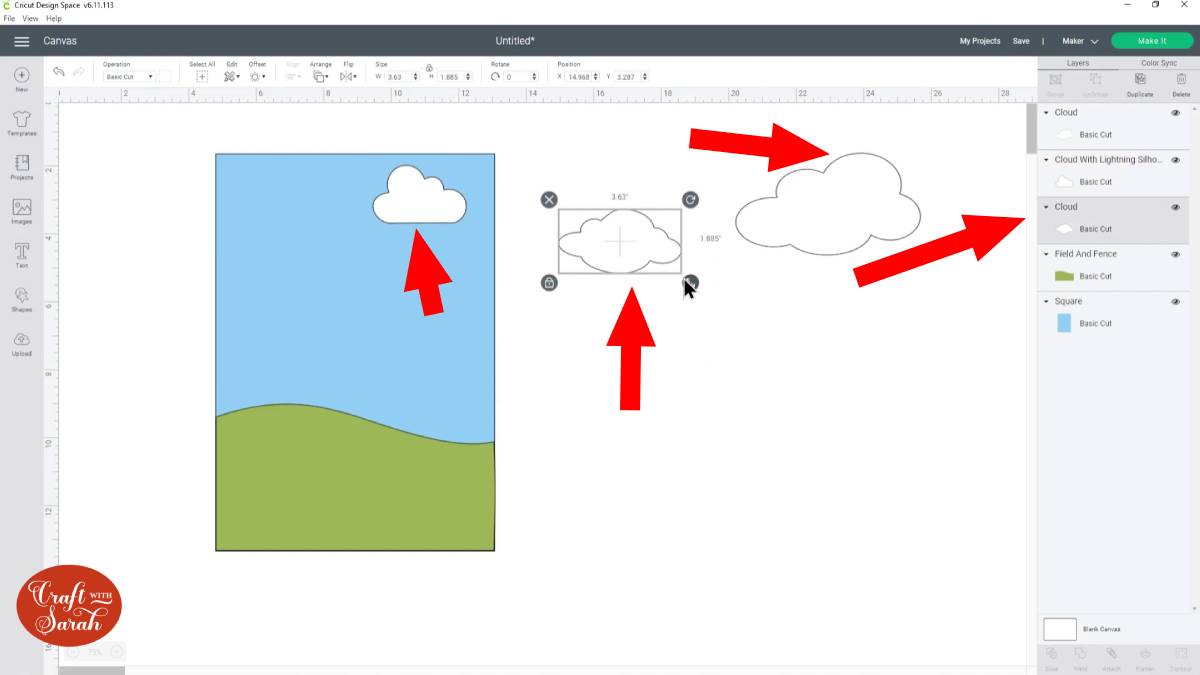Open the Images panel
1200x675 pixels.
pyautogui.click(x=21, y=213)
